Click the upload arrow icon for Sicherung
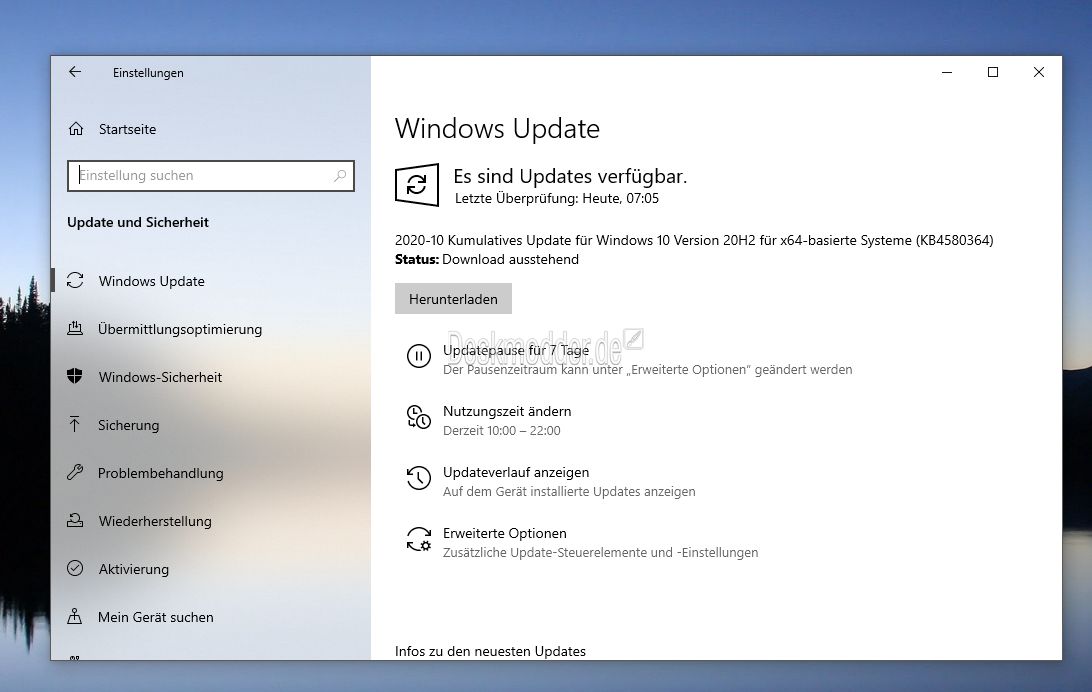The width and height of the screenshot is (1092, 692). tap(75, 425)
